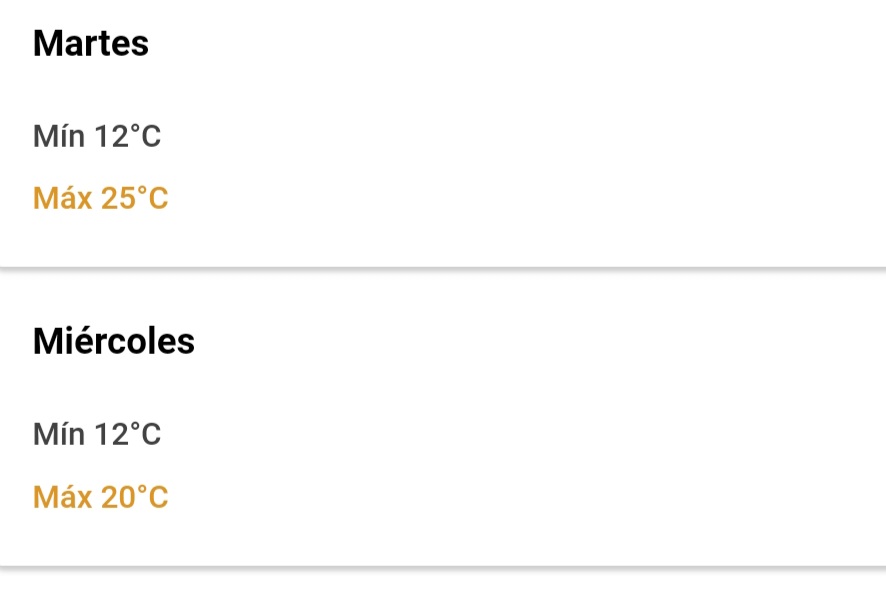Click the divider shadow below Miércoles card
Image resolution: width=886 pixels, height=614 pixels.
coord(443,567)
